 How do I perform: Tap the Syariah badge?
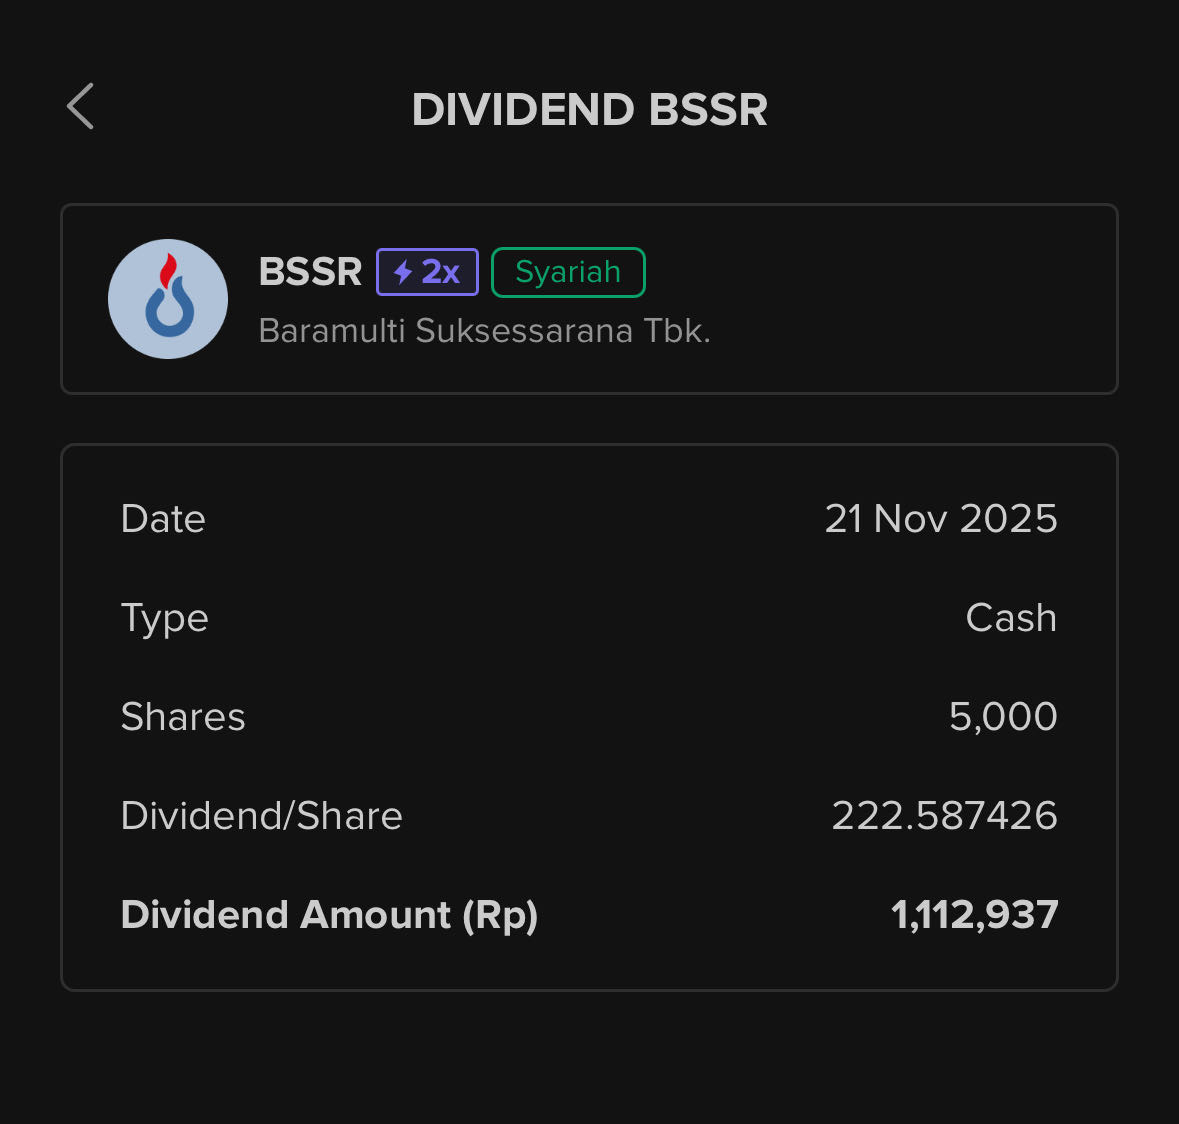point(568,272)
